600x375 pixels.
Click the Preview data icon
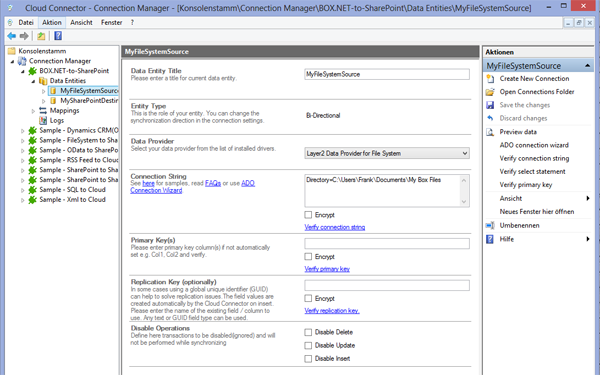pos(490,132)
